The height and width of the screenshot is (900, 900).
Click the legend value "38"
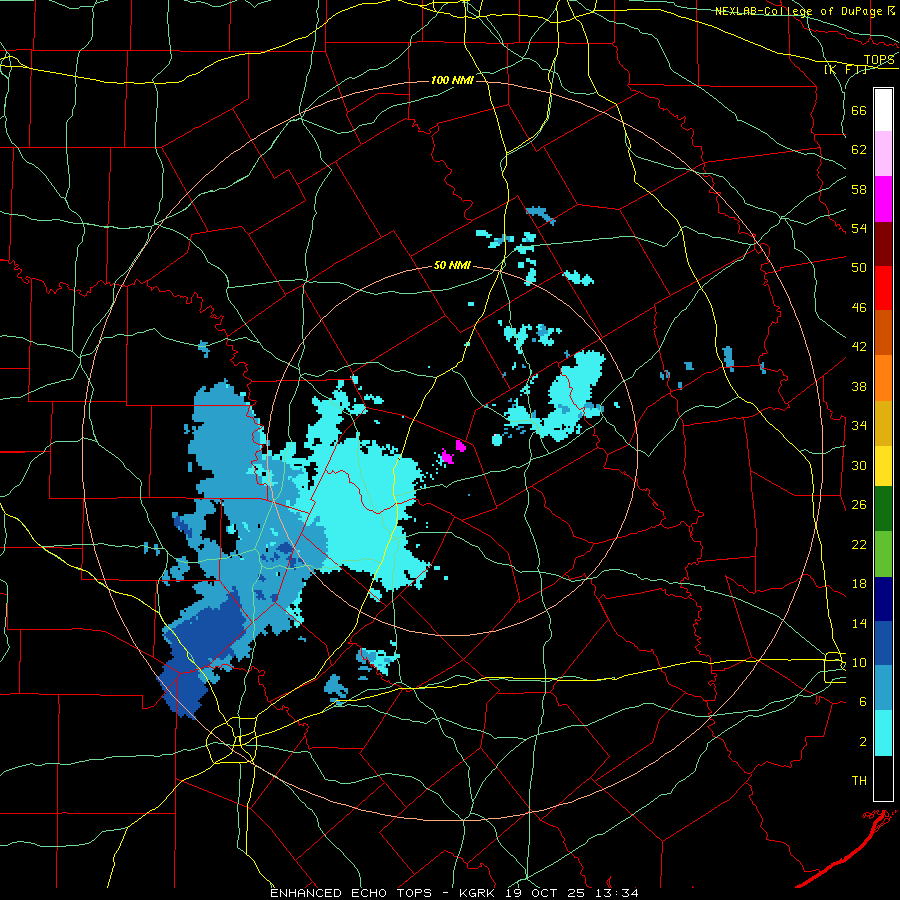[859, 386]
